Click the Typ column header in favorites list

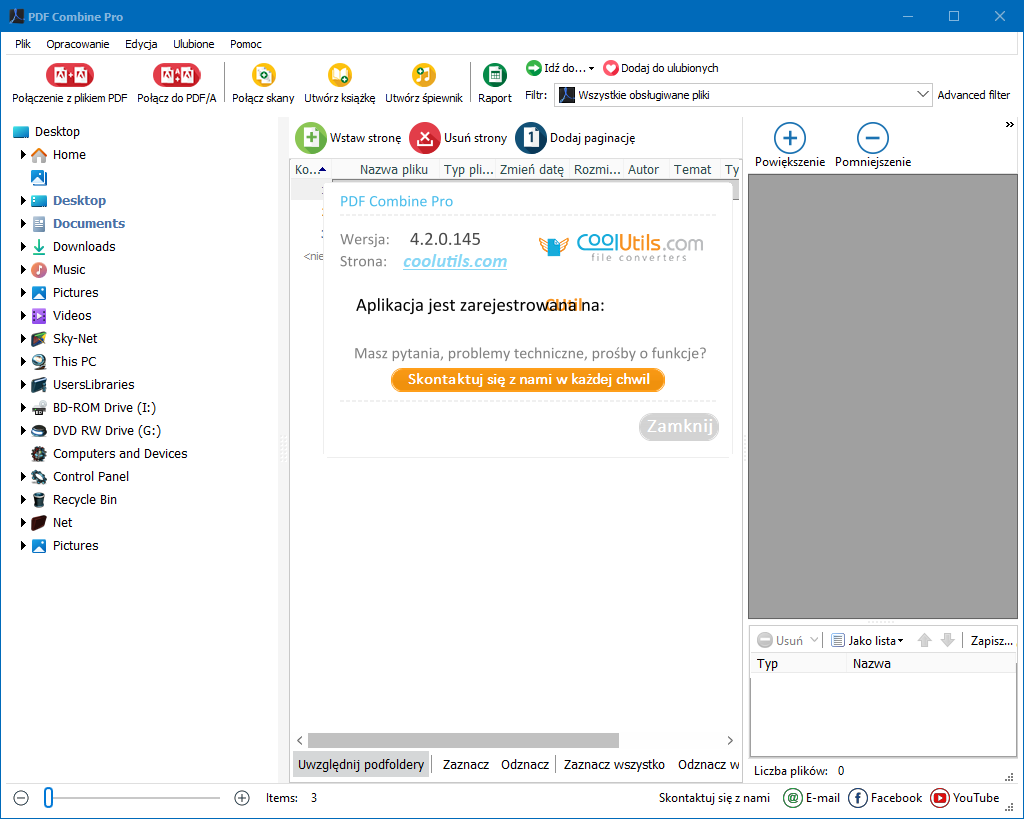(797, 663)
